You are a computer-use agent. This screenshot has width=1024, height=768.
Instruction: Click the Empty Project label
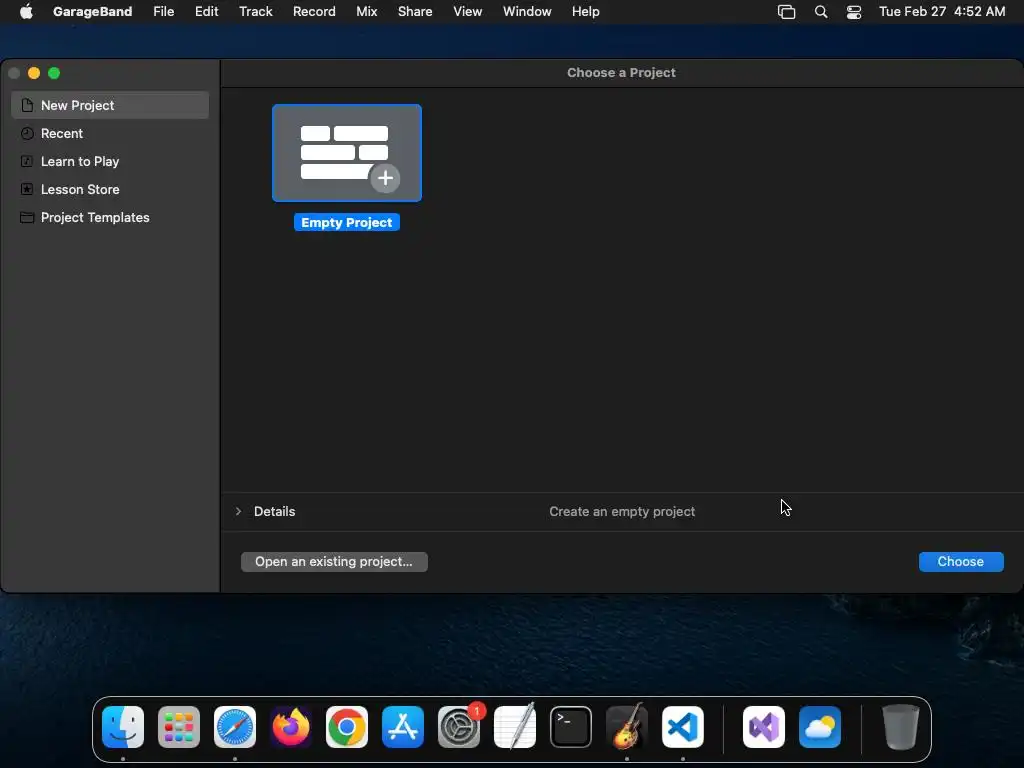347,223
